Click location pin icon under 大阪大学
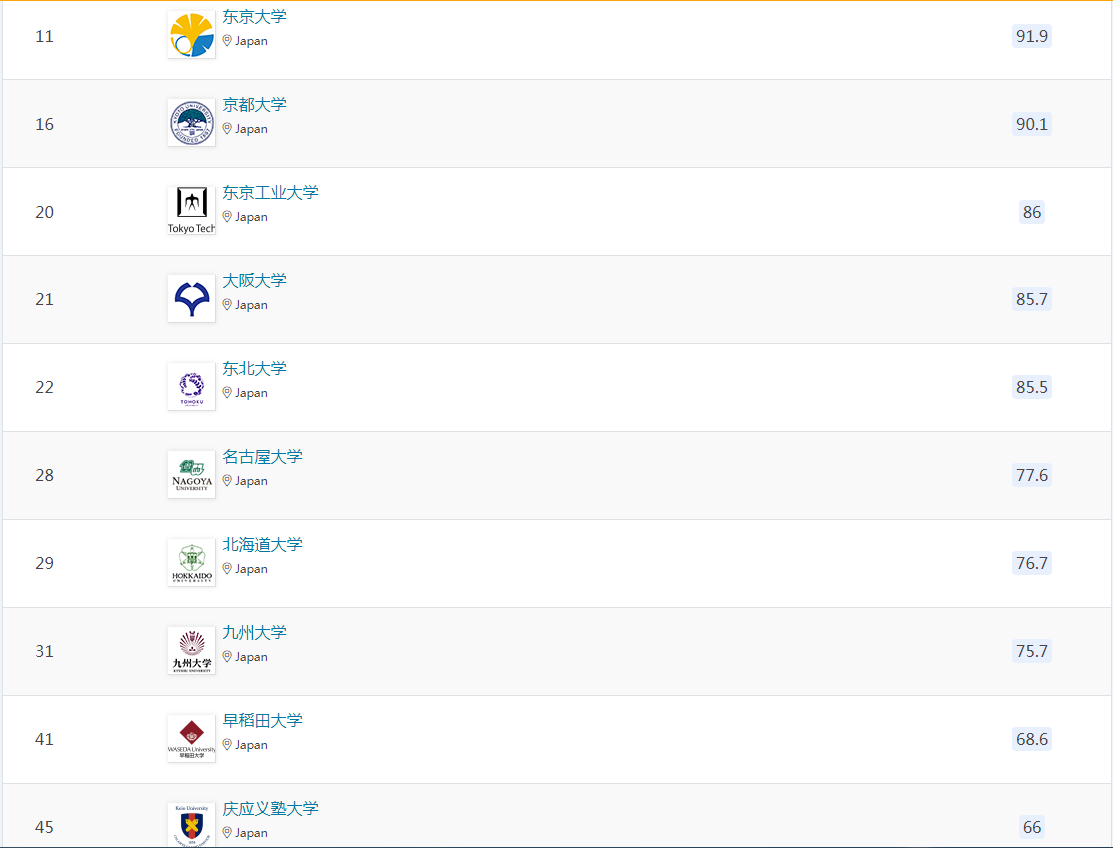Screen dimensions: 1113x848 pyautogui.click(x=227, y=304)
